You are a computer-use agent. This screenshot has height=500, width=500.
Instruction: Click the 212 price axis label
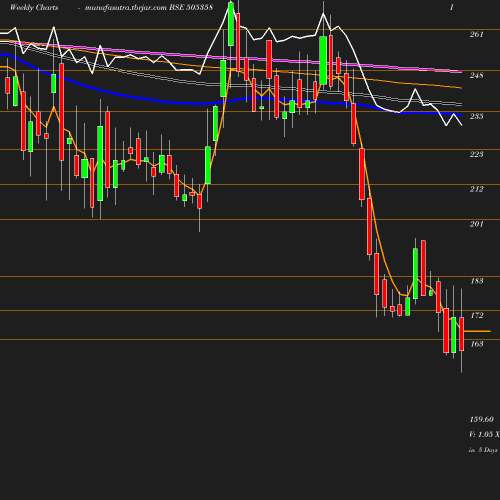pos(476,189)
